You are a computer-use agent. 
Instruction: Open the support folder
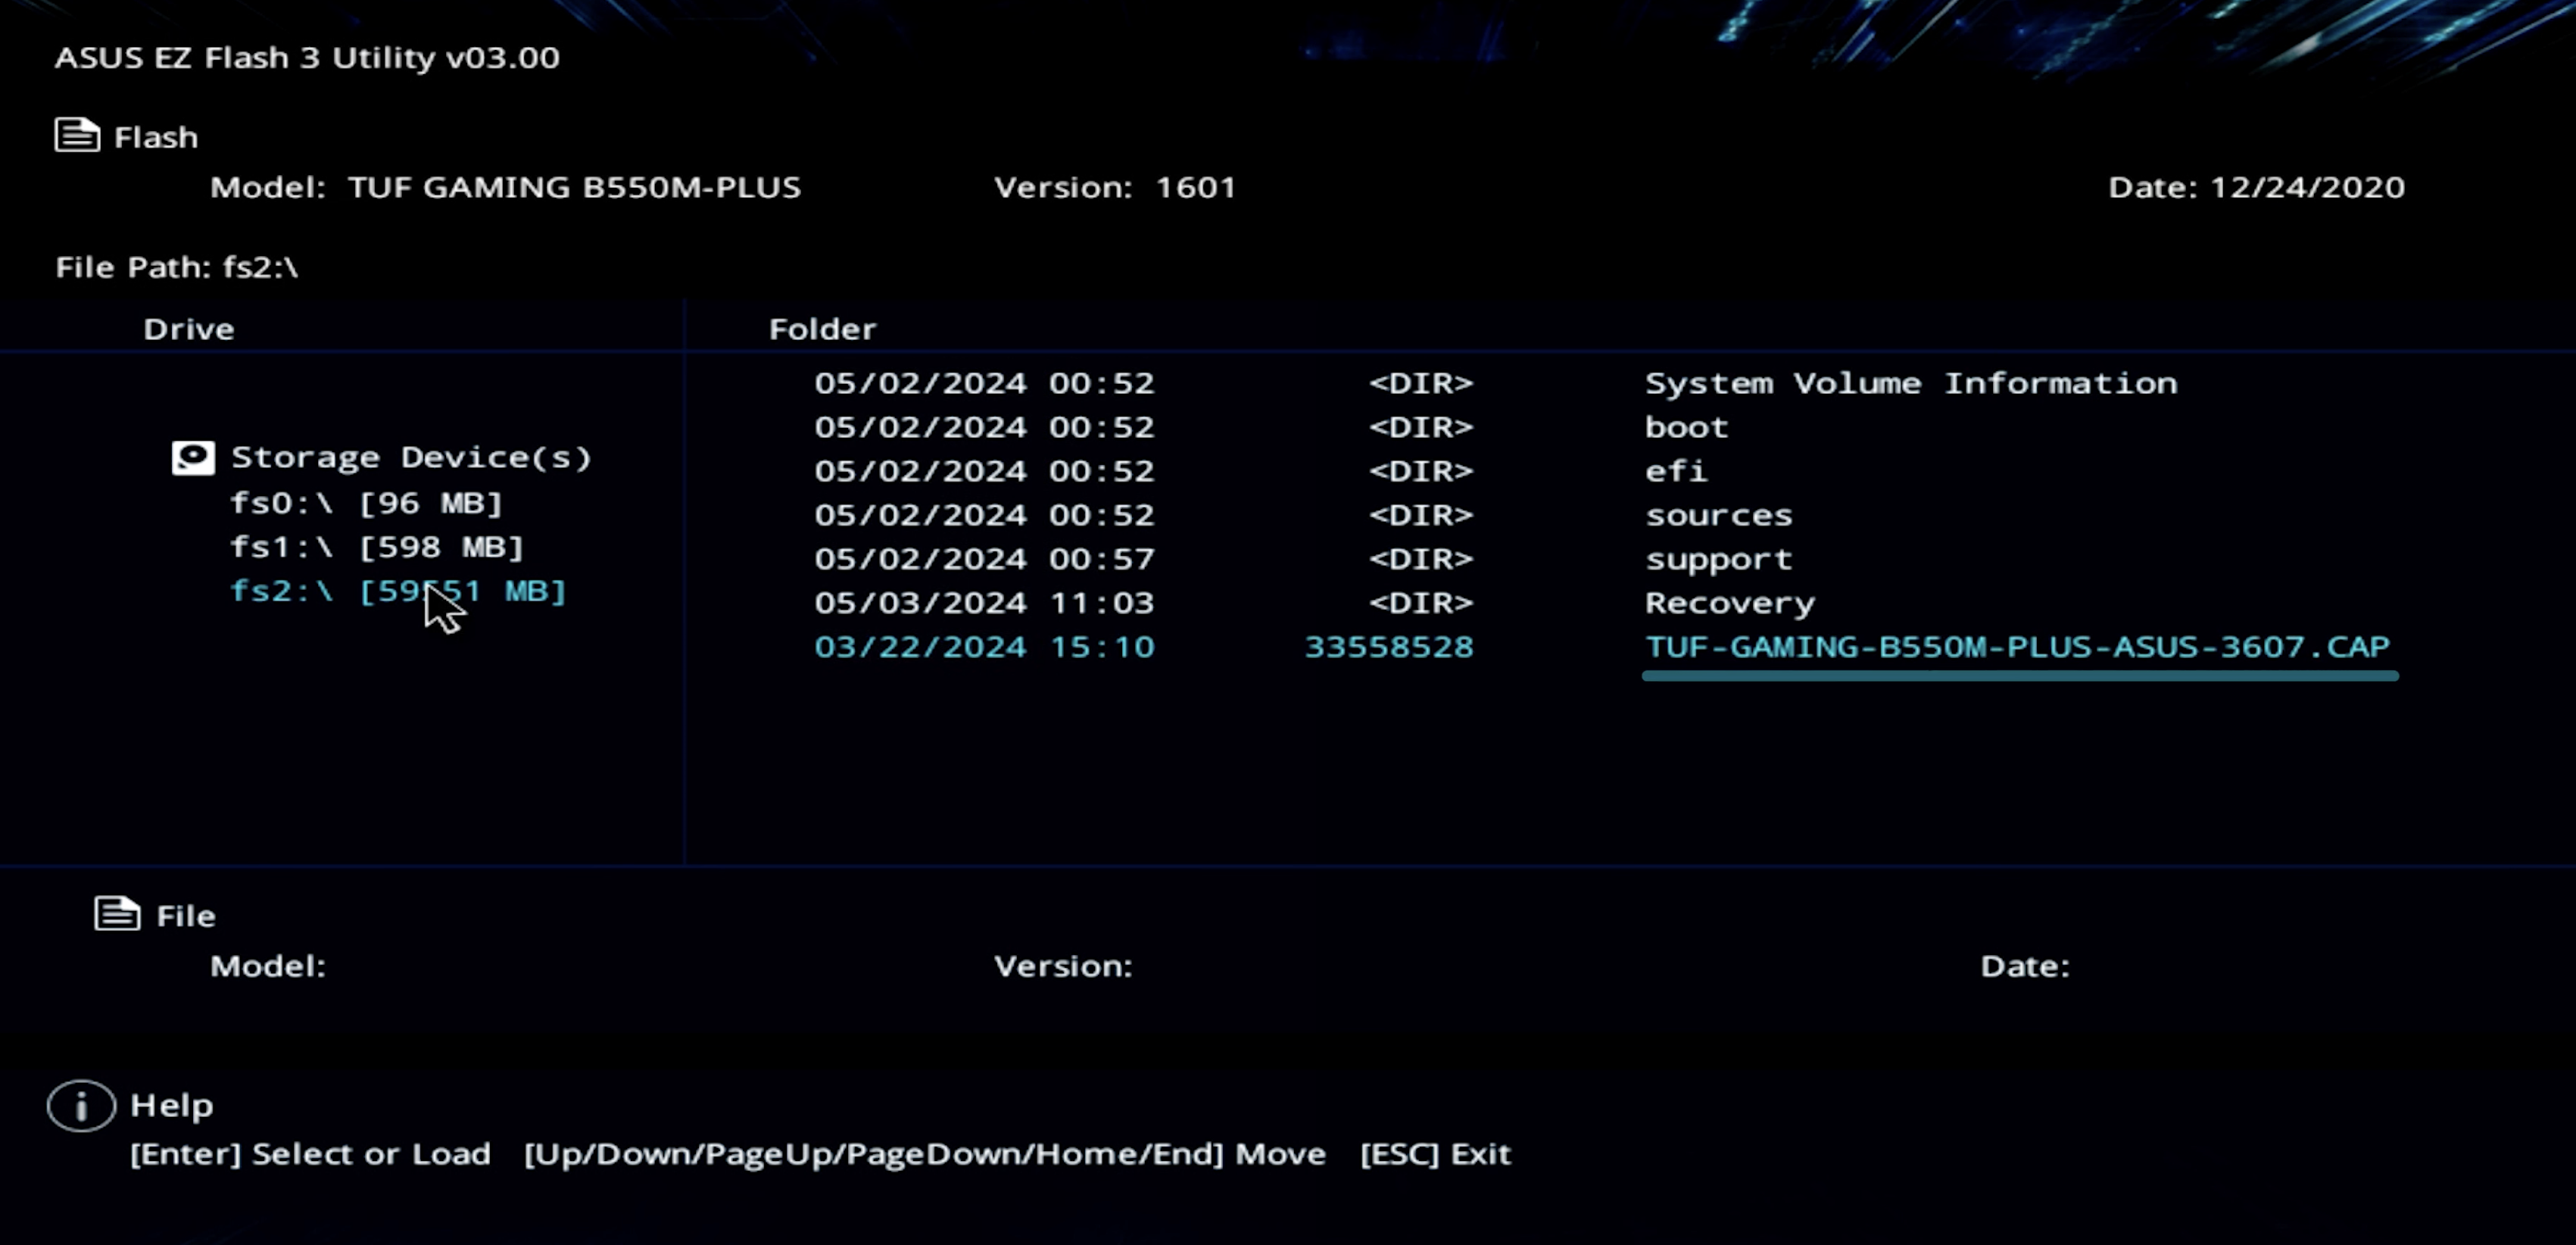click(x=1719, y=560)
